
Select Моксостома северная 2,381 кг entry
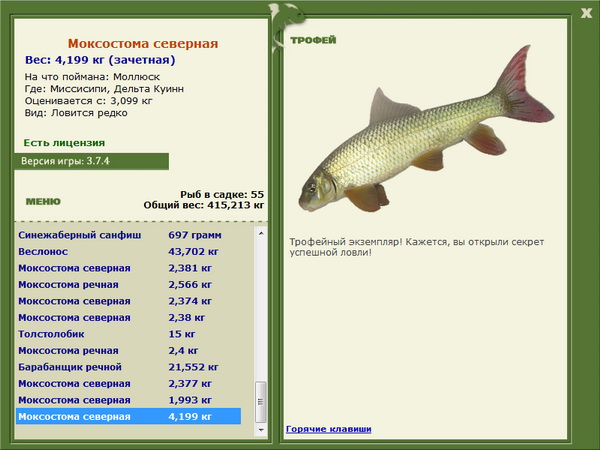(129, 268)
